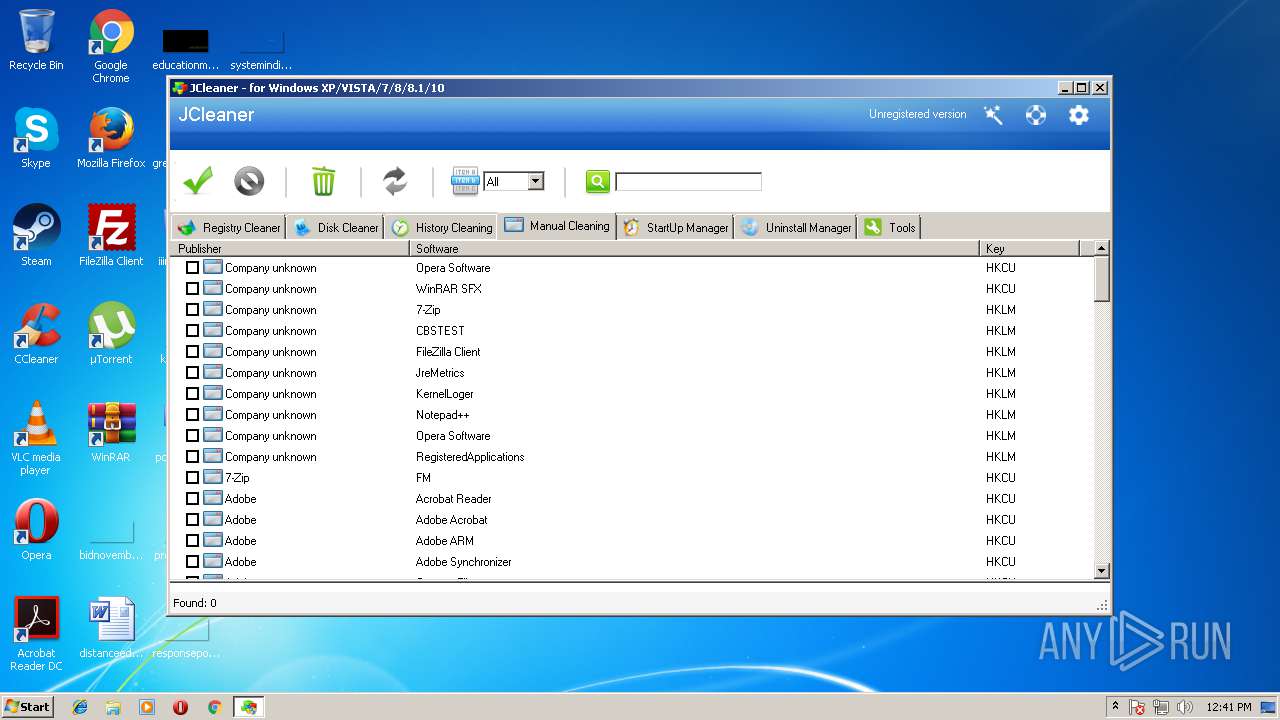
Task: Open the magic wand icon in header
Action: (993, 115)
